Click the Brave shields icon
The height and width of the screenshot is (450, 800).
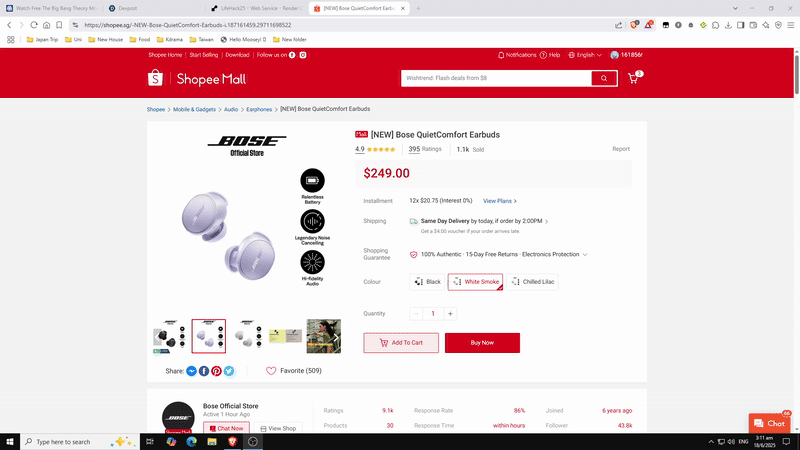pyautogui.click(x=634, y=25)
